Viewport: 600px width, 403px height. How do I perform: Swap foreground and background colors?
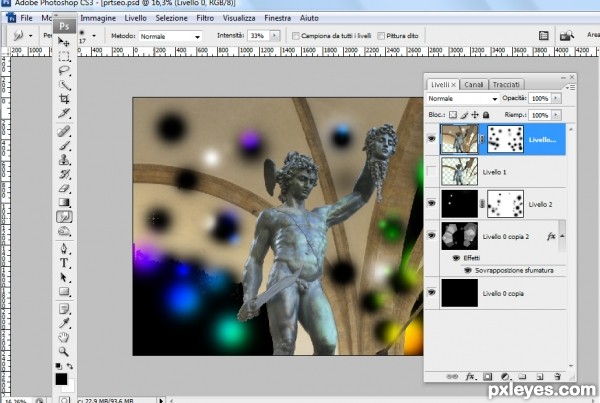pyautogui.click(x=70, y=366)
